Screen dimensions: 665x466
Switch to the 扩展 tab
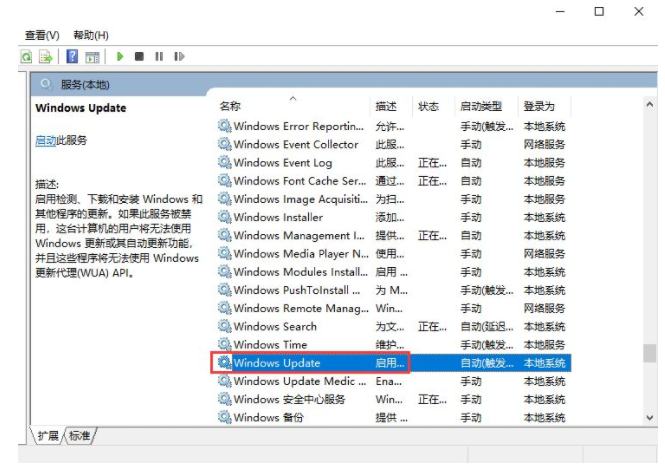tap(47, 436)
